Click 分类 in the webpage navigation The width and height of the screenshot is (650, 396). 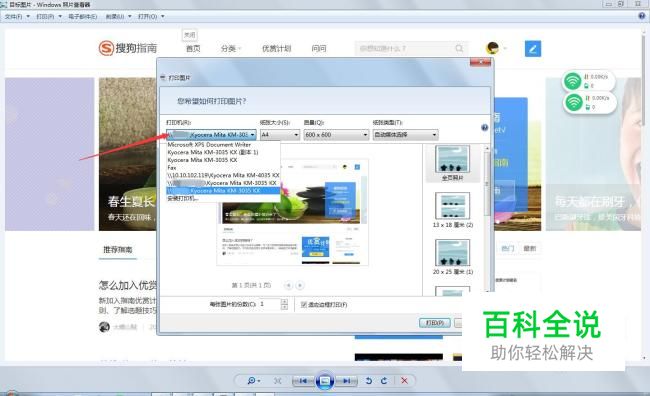[229, 49]
